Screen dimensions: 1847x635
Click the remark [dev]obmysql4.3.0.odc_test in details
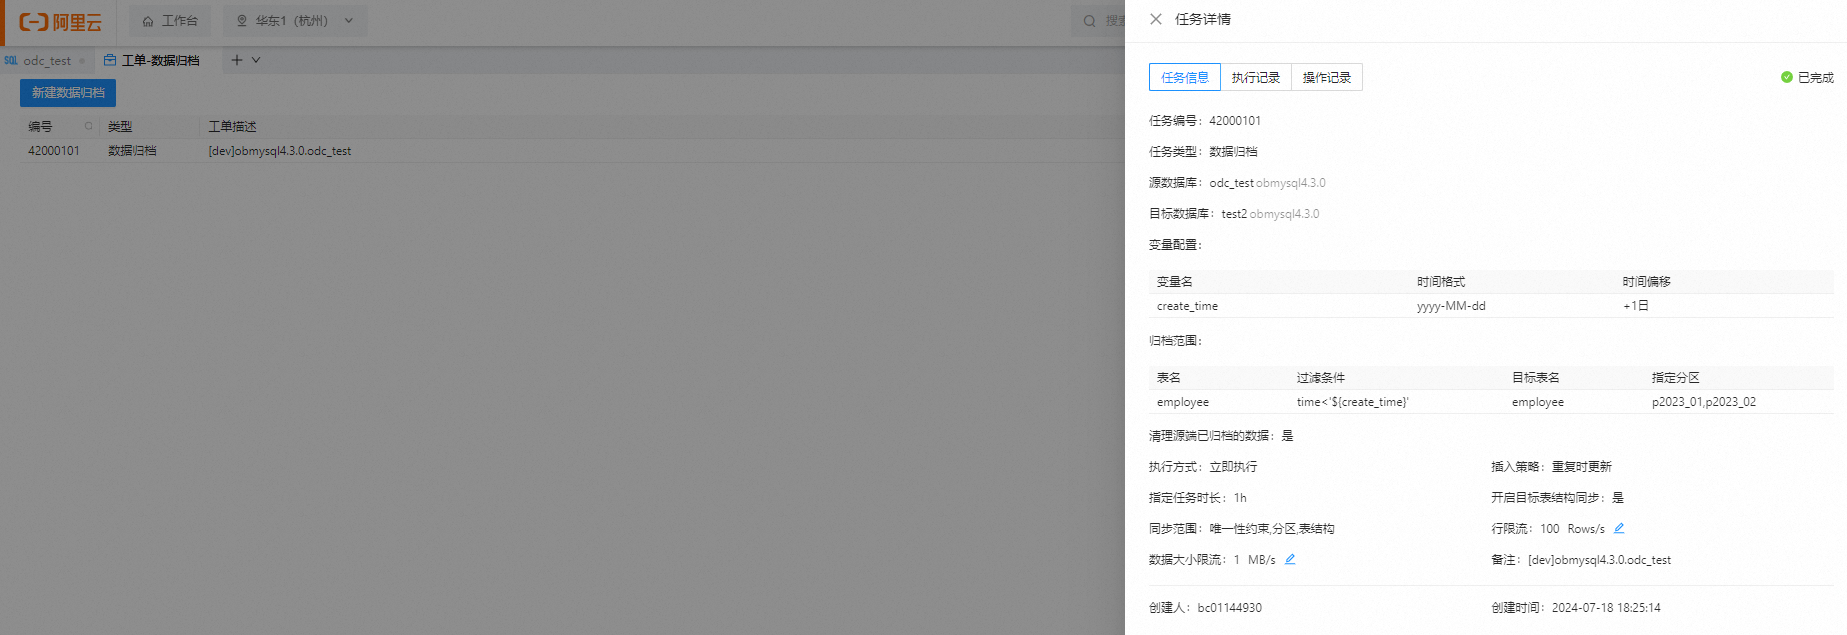tap(1599, 560)
